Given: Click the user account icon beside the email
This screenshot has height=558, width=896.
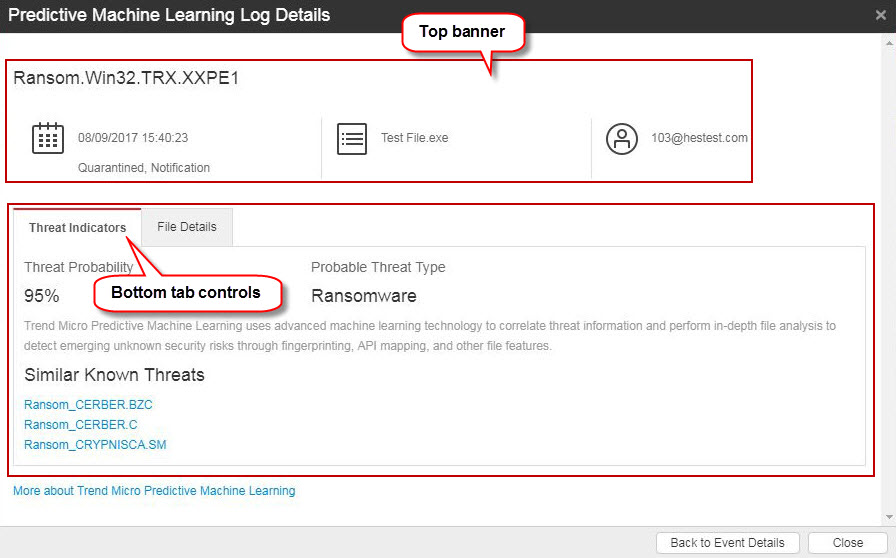Looking at the screenshot, I should (x=621, y=138).
